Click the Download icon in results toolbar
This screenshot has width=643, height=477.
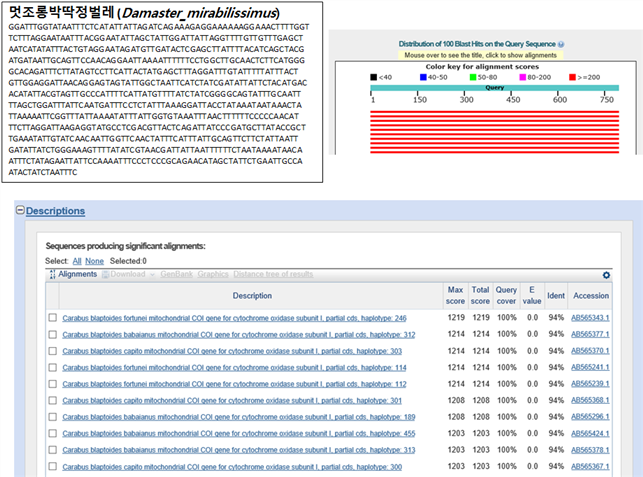(x=105, y=274)
